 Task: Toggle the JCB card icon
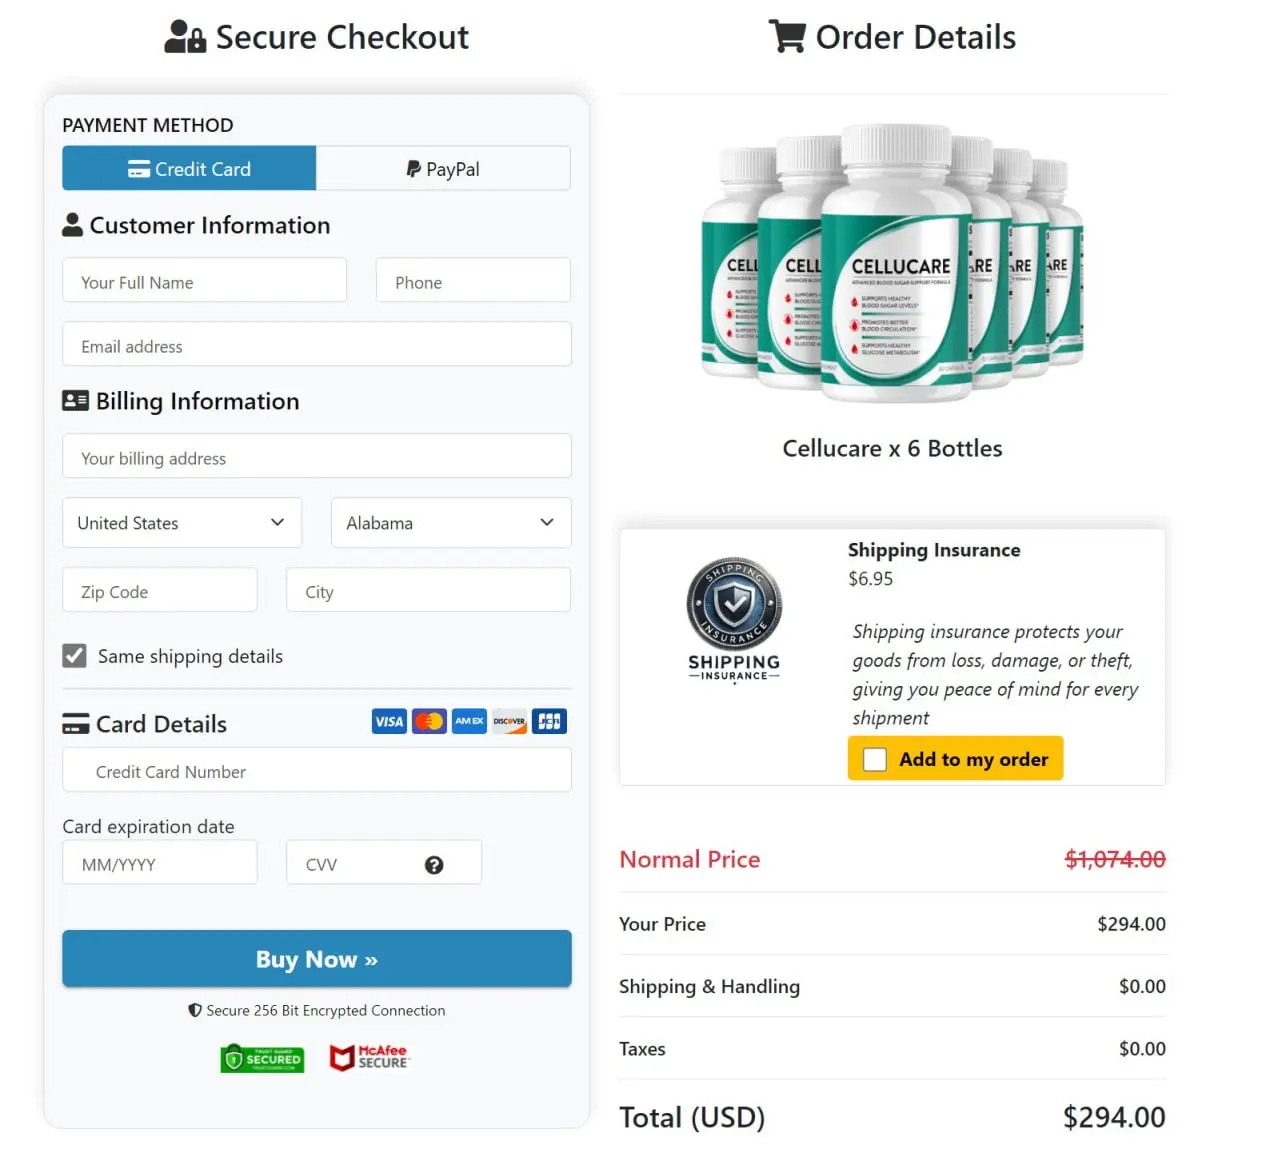coord(549,721)
